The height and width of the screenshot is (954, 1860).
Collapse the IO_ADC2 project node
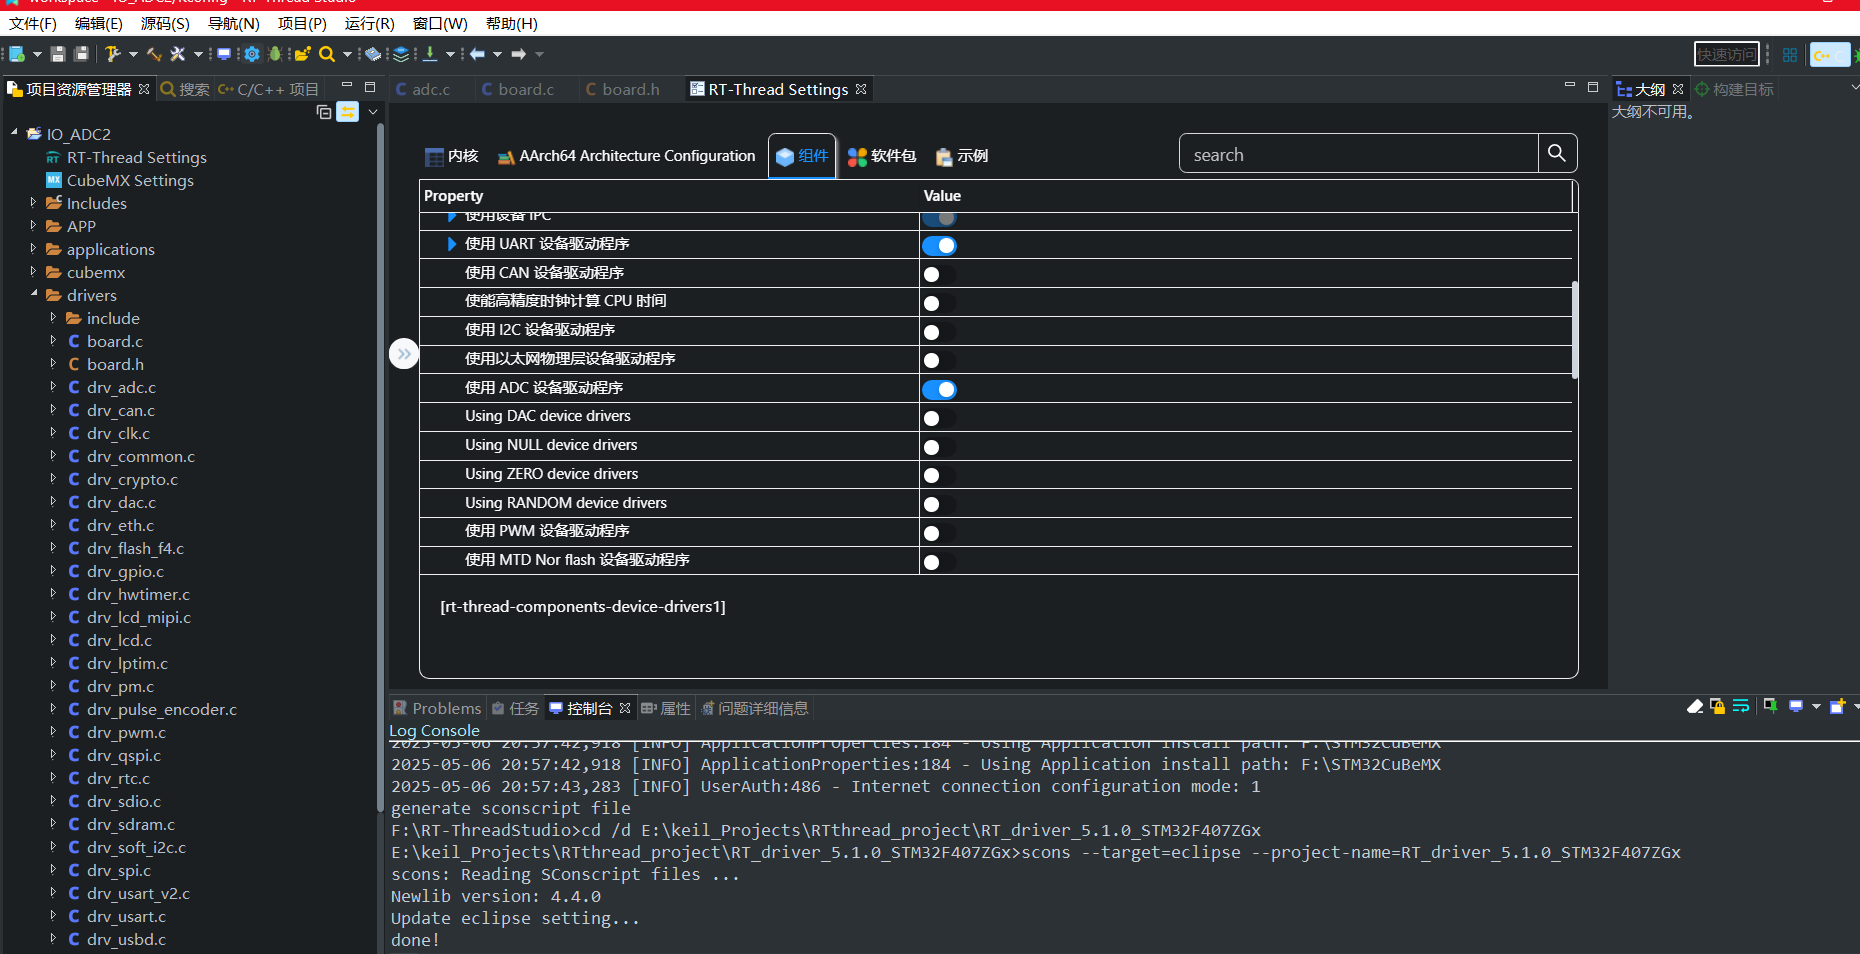(x=14, y=132)
